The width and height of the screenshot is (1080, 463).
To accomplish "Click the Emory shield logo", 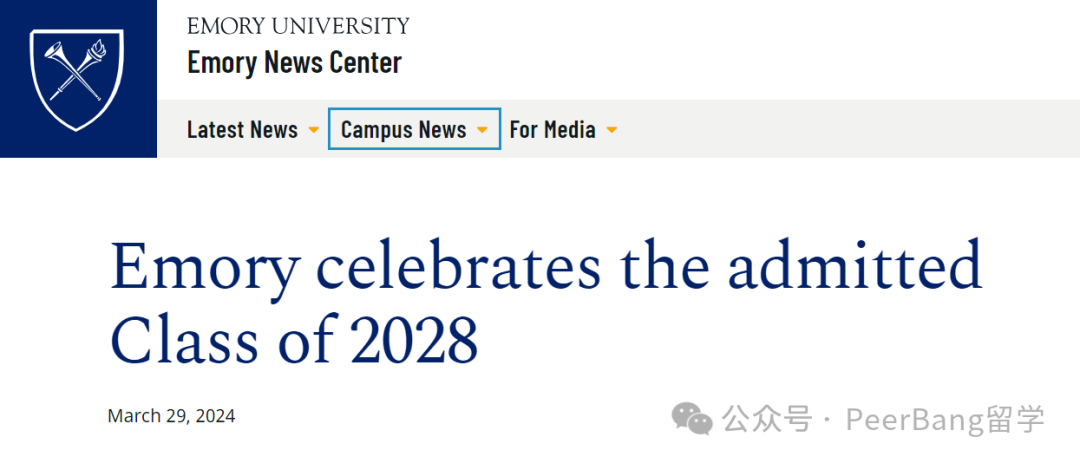I will (x=77, y=79).
